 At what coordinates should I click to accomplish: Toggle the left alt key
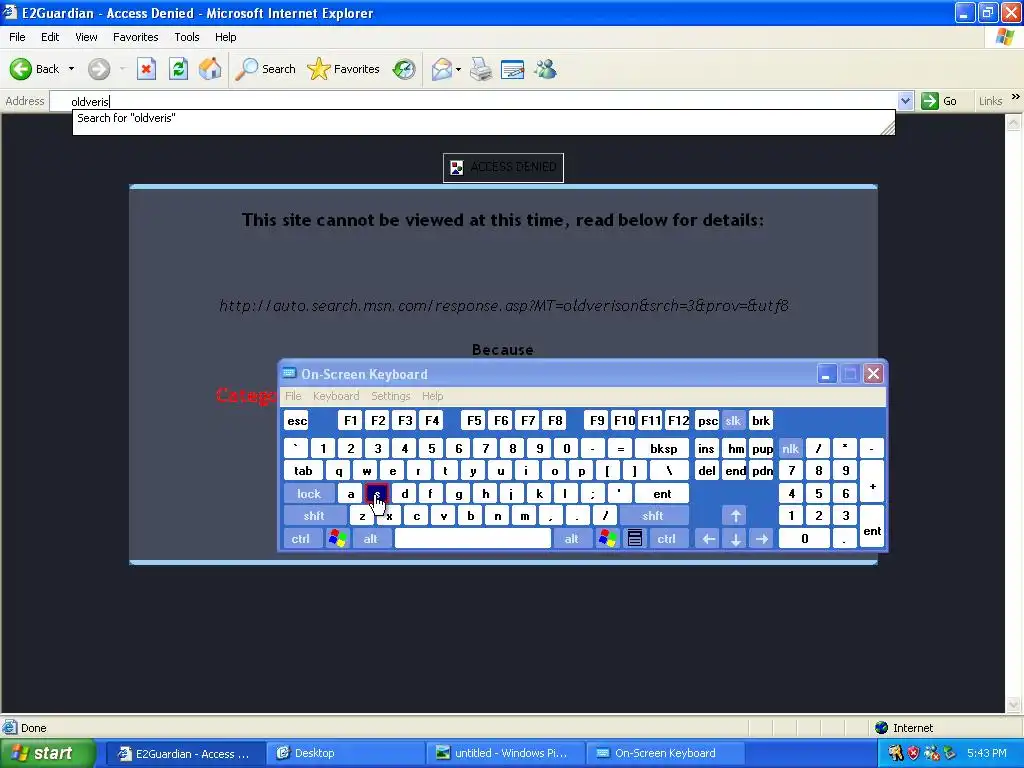click(x=371, y=539)
